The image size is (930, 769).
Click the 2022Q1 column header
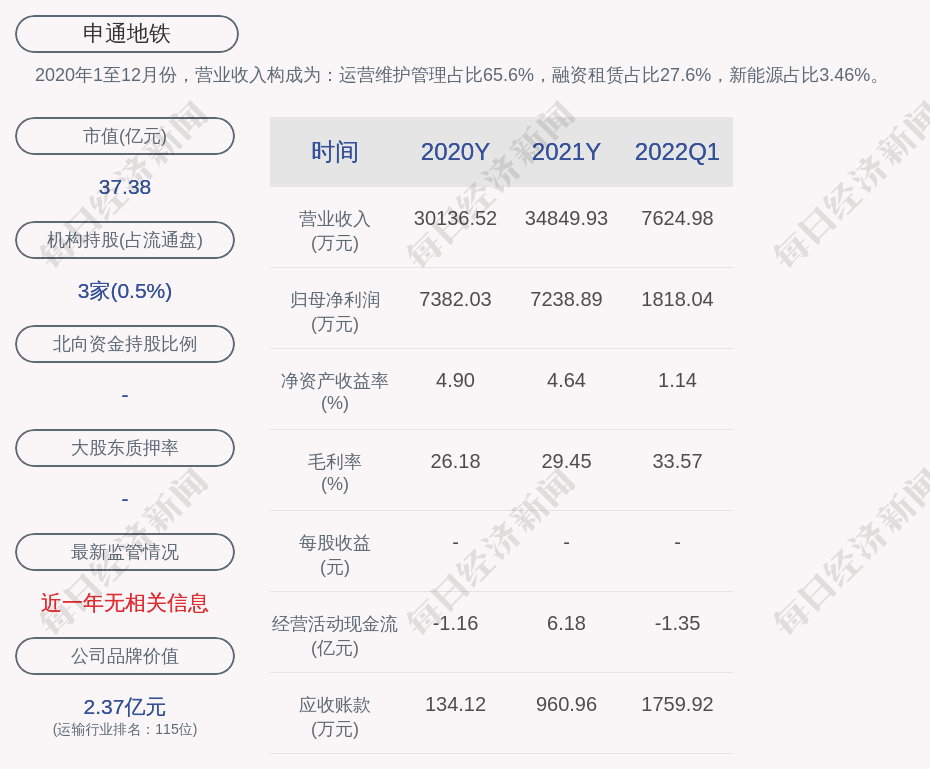pyautogui.click(x=677, y=152)
